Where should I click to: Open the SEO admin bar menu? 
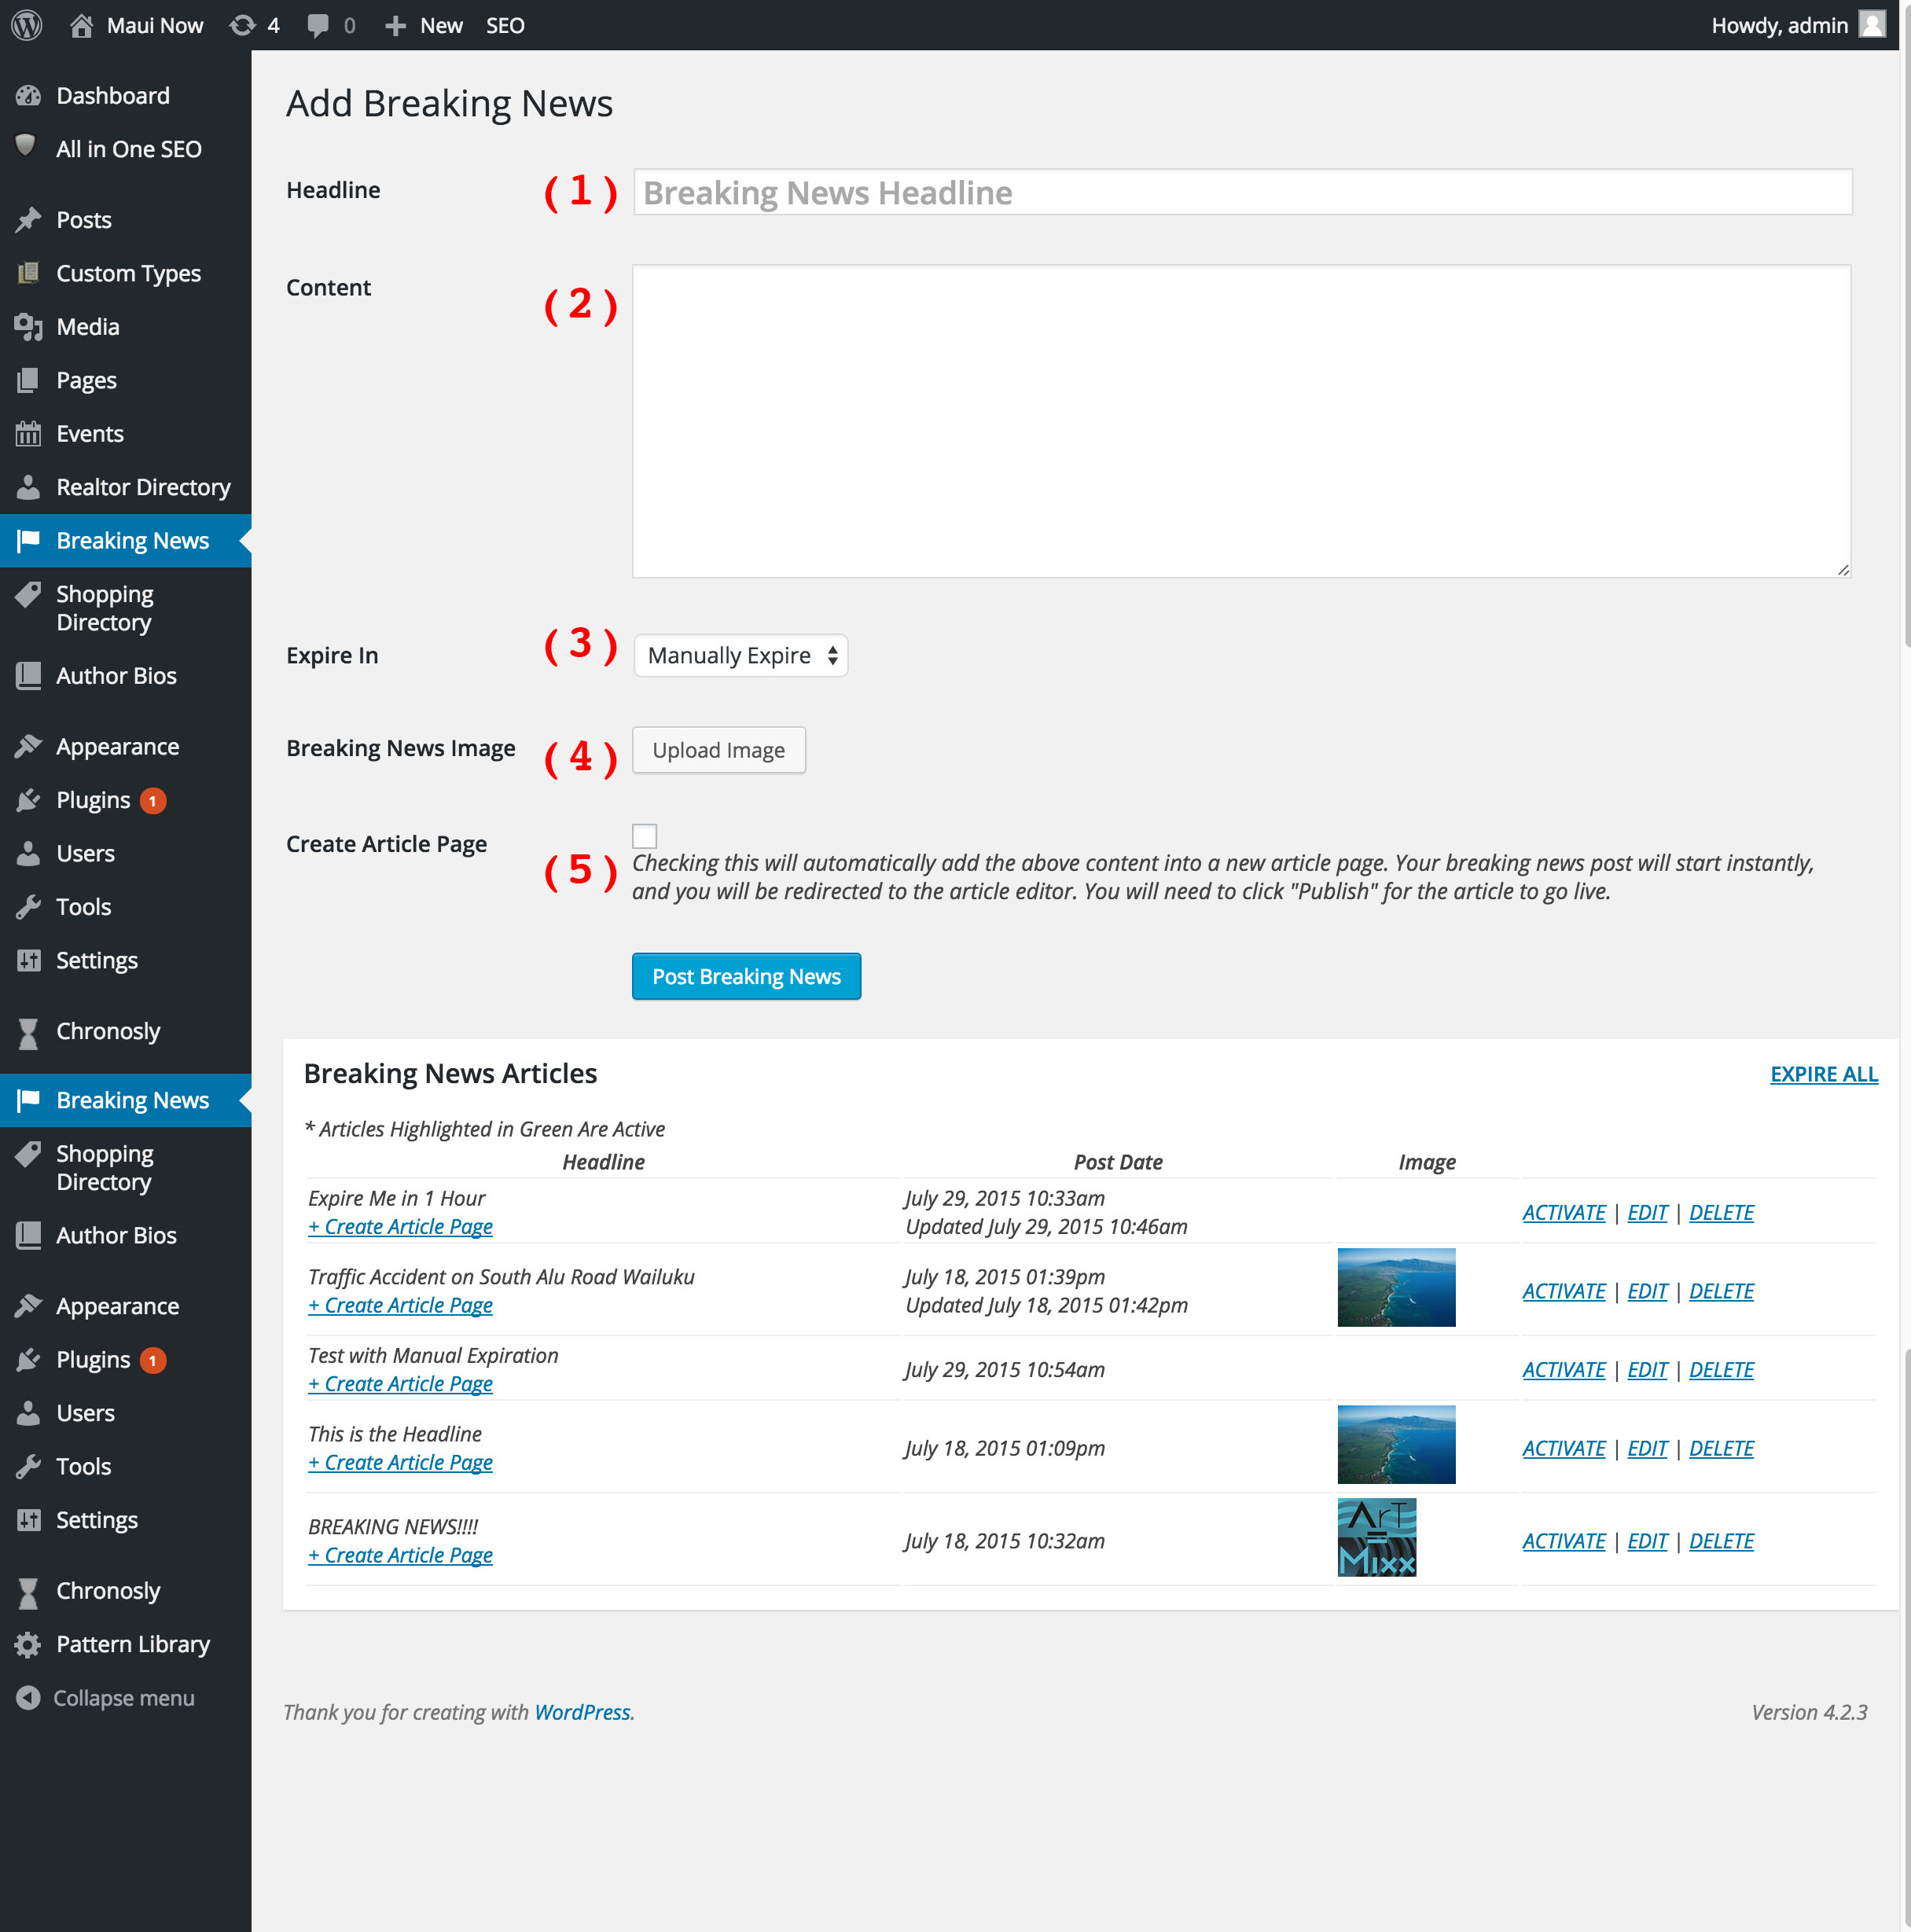click(x=505, y=25)
